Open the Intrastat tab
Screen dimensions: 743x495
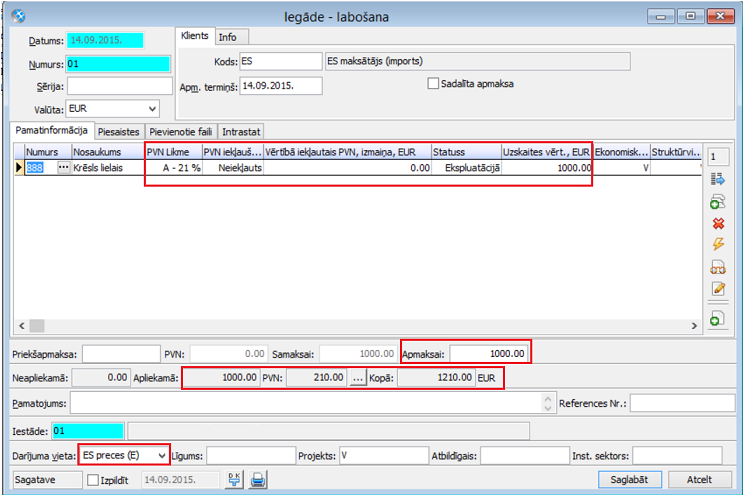[241, 132]
